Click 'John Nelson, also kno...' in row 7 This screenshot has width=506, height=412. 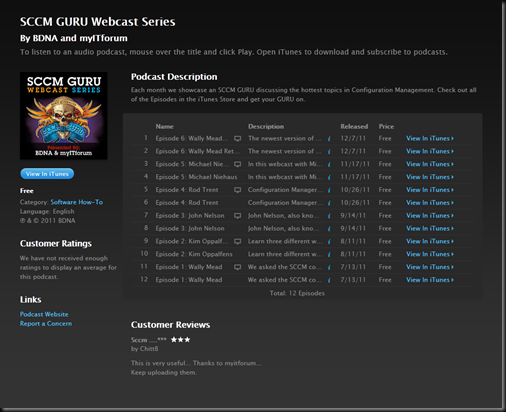[x=283, y=215]
